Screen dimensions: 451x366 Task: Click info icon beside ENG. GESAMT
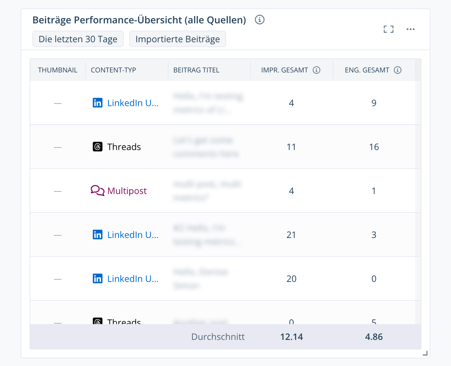398,70
